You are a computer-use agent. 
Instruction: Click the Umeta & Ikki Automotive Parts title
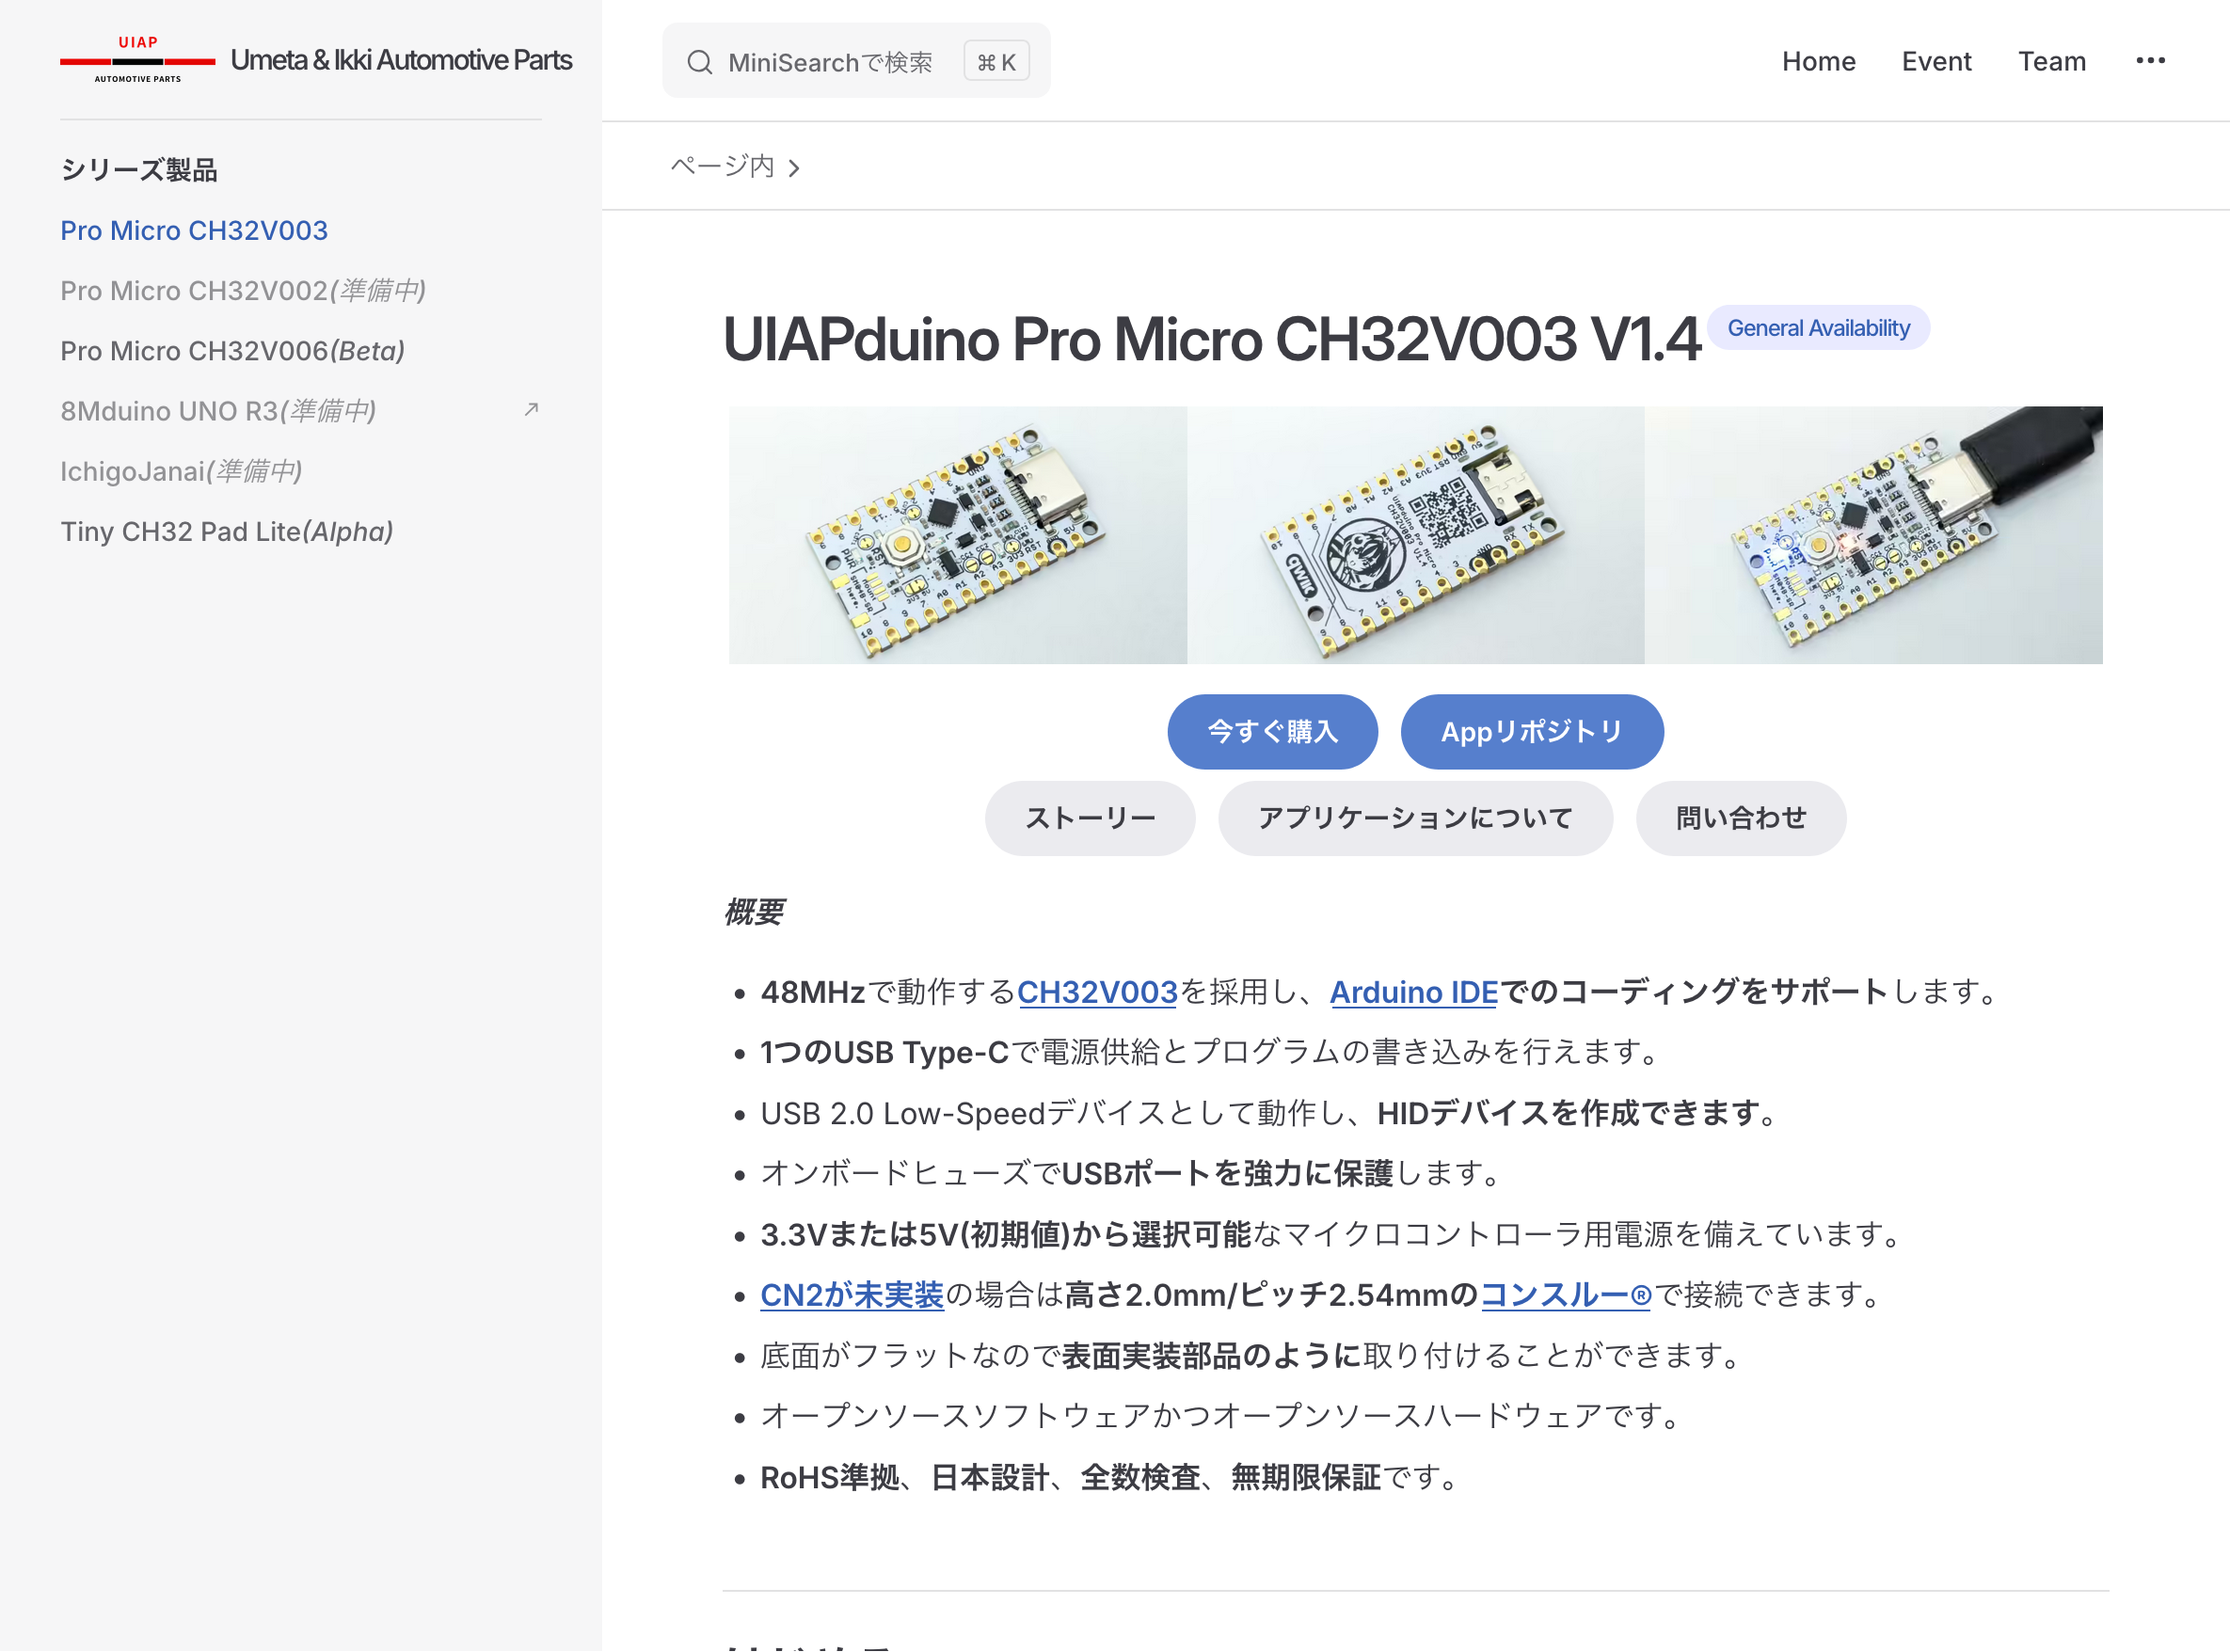pyautogui.click(x=401, y=60)
